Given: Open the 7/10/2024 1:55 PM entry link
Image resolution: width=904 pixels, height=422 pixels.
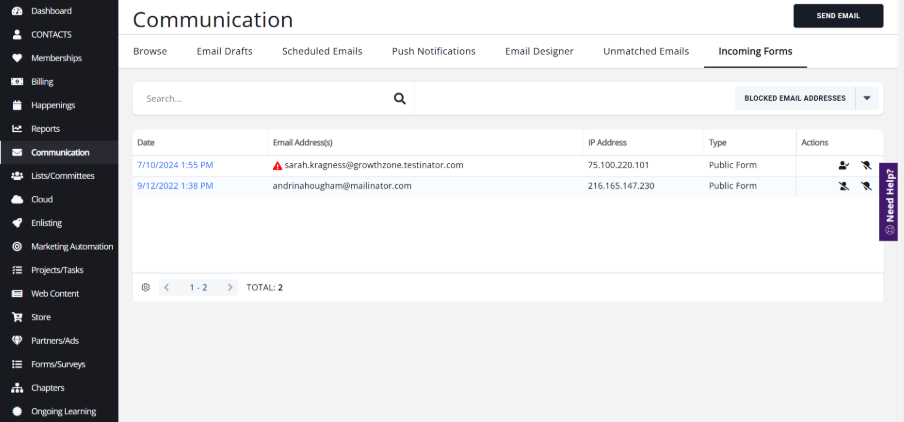Looking at the screenshot, I should (174, 165).
